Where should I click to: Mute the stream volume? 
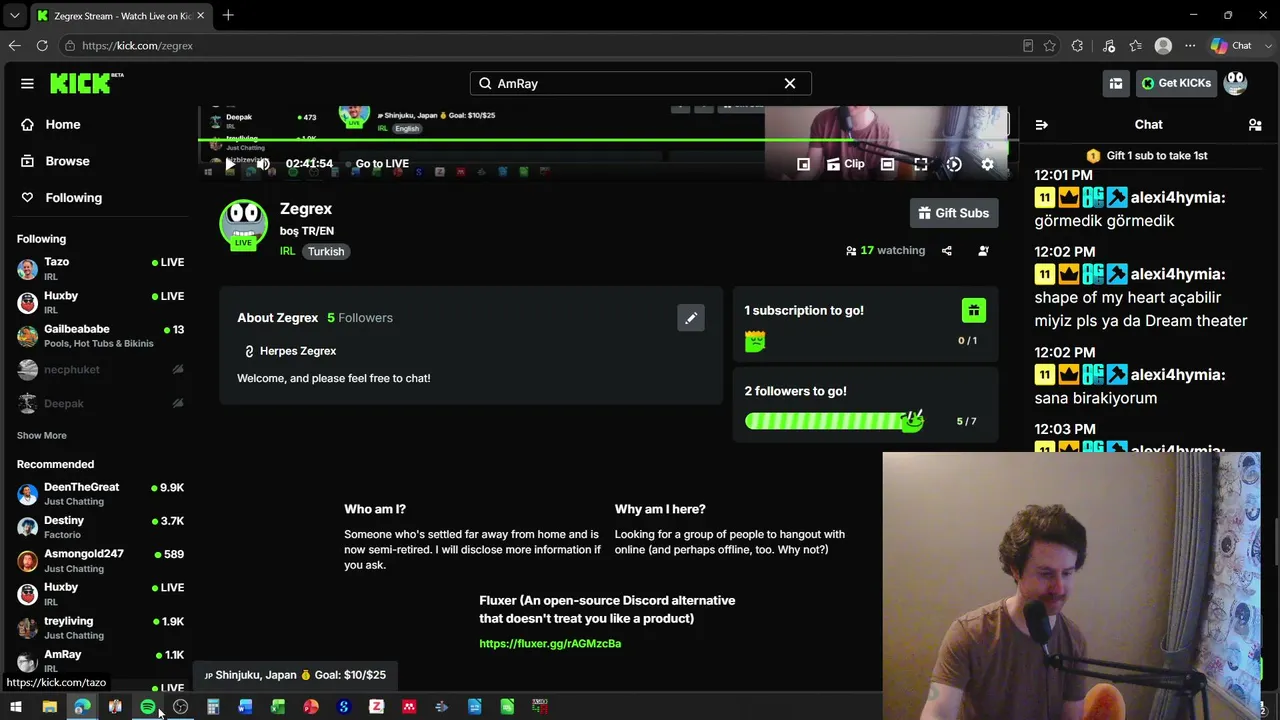pos(263,164)
